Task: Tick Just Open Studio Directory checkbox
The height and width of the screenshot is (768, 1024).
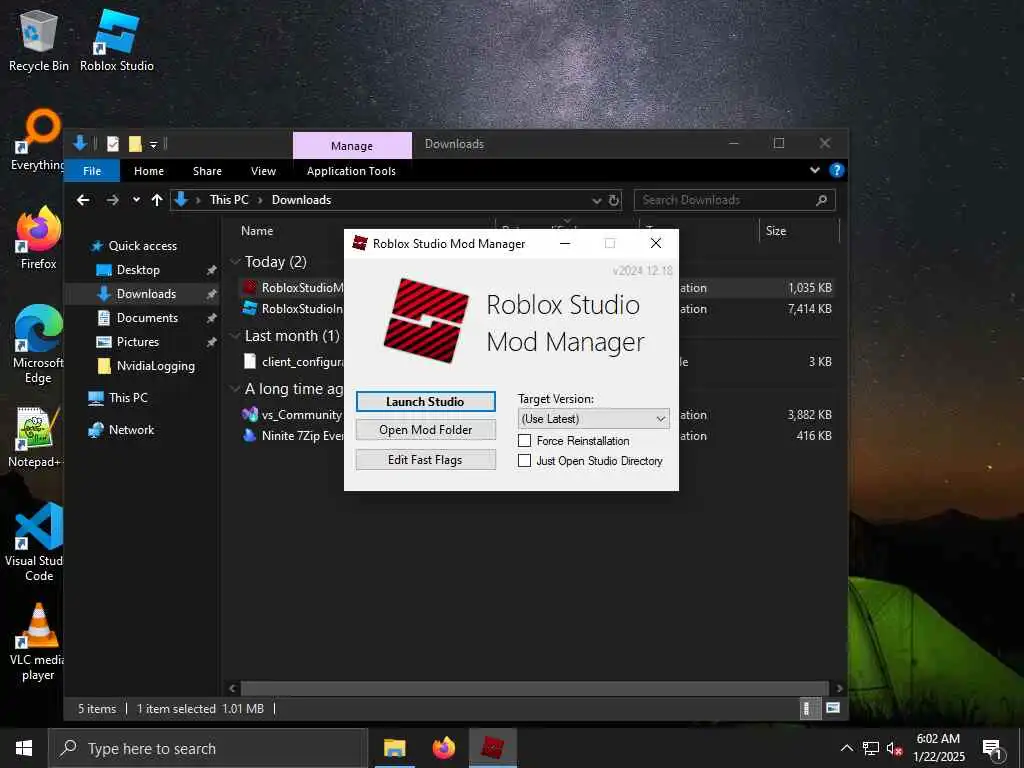Action: tap(524, 460)
